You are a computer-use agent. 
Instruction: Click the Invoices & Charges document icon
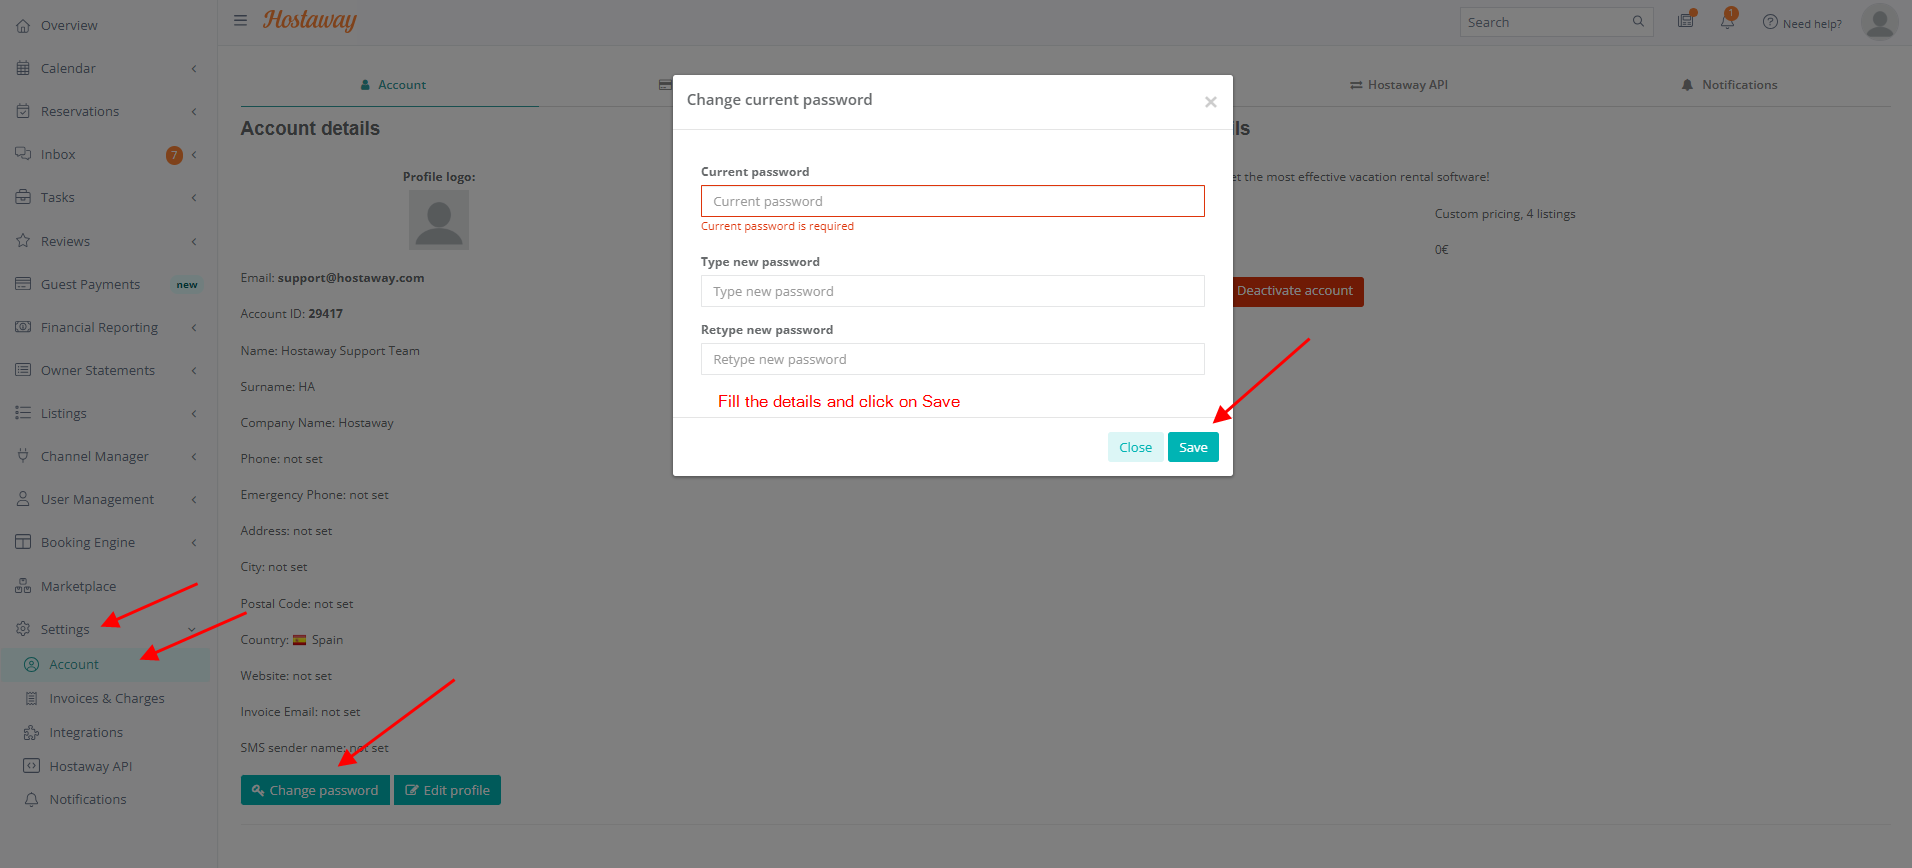tap(32, 698)
